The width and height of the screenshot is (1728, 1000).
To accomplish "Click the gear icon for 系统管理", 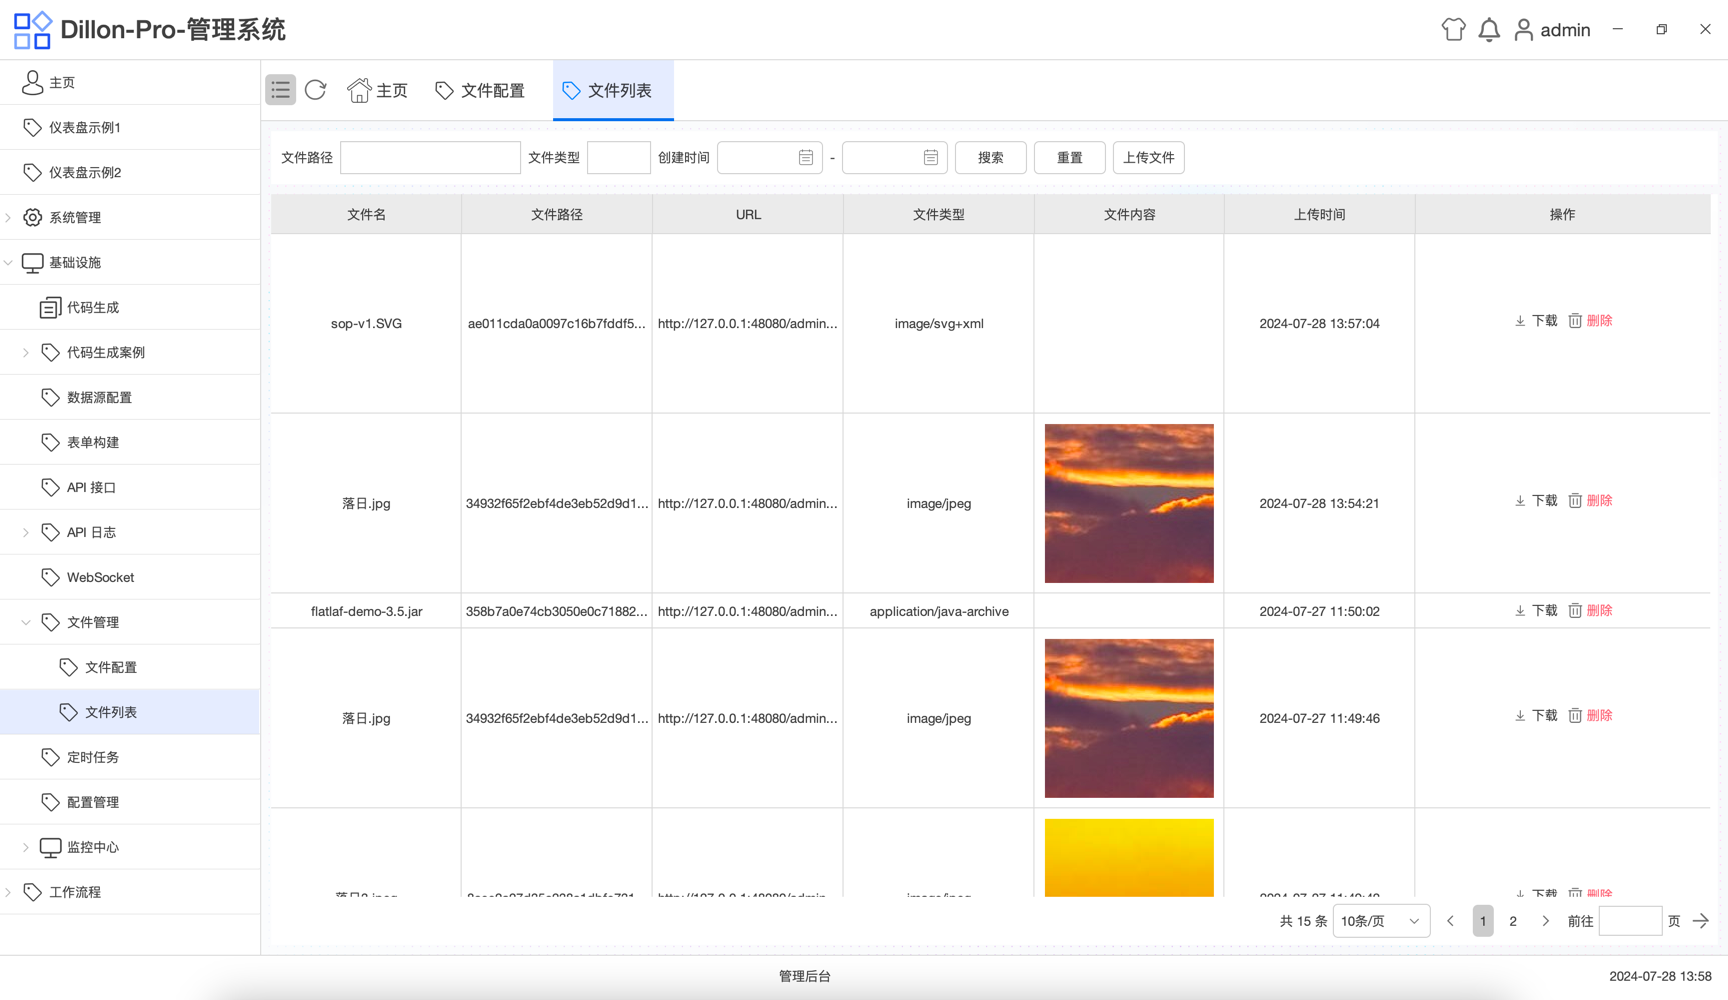I will [x=32, y=217].
